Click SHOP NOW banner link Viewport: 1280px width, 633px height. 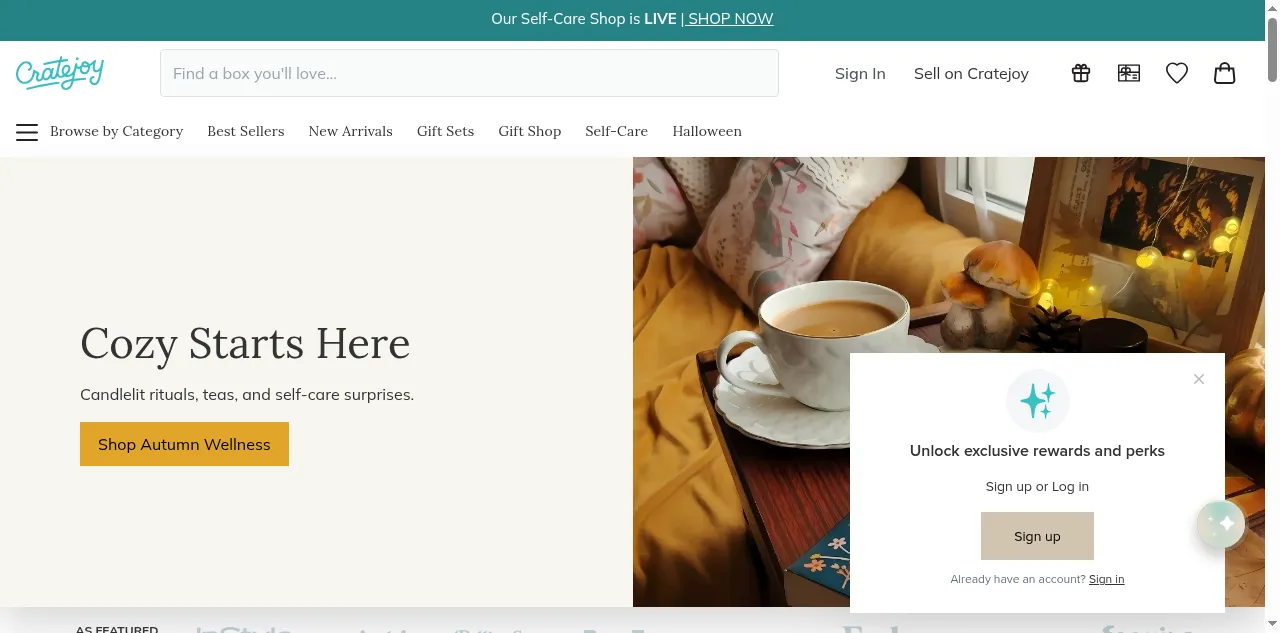coord(731,19)
